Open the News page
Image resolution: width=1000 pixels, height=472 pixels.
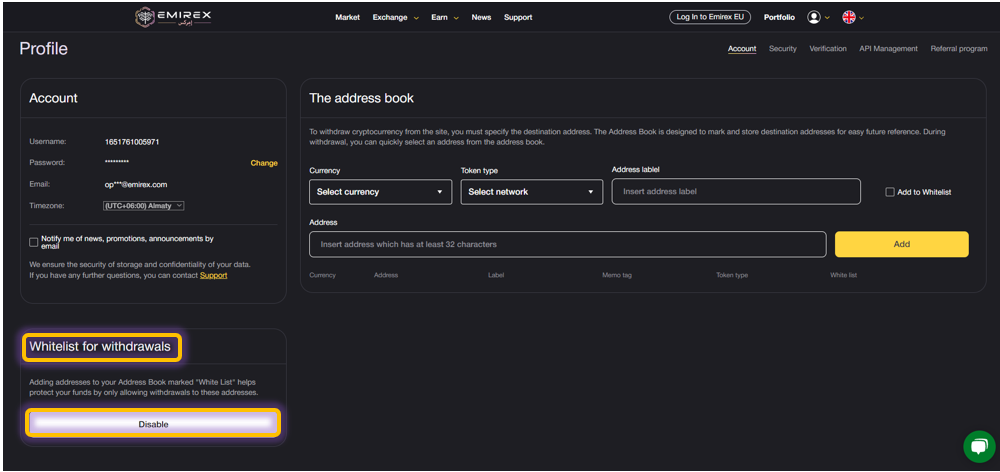click(482, 17)
